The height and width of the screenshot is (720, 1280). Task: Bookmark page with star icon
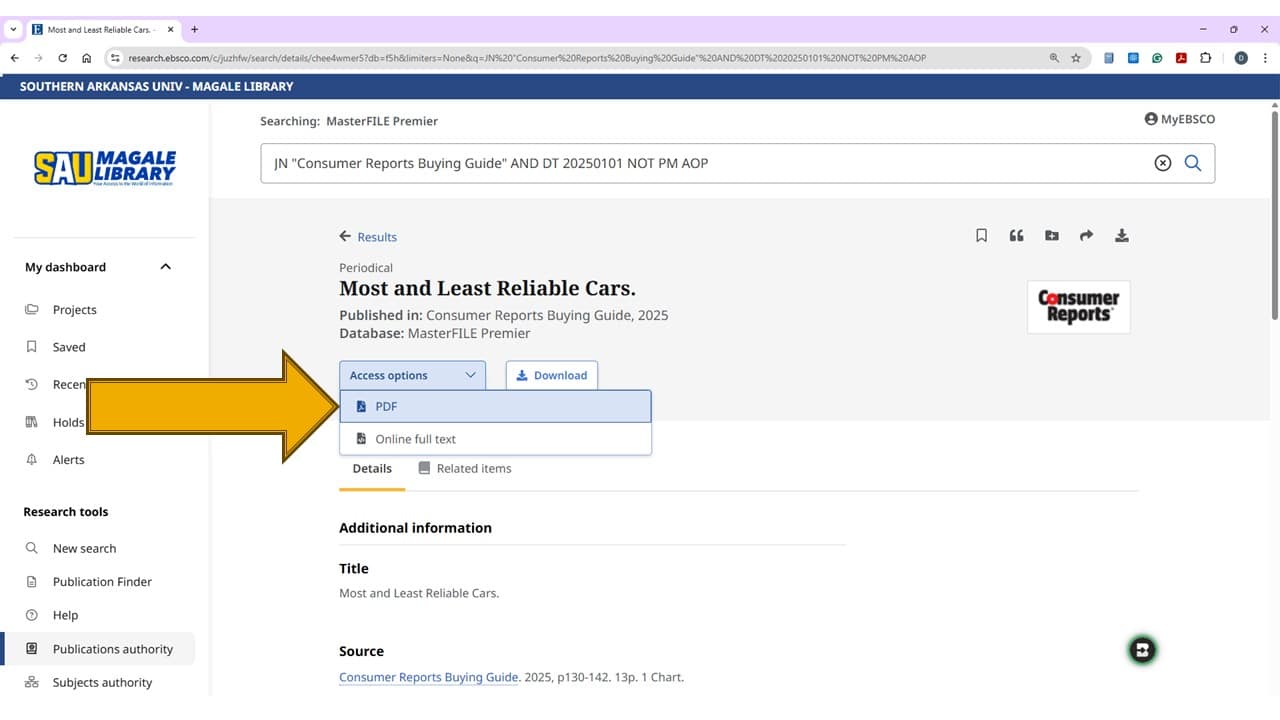[1076, 58]
